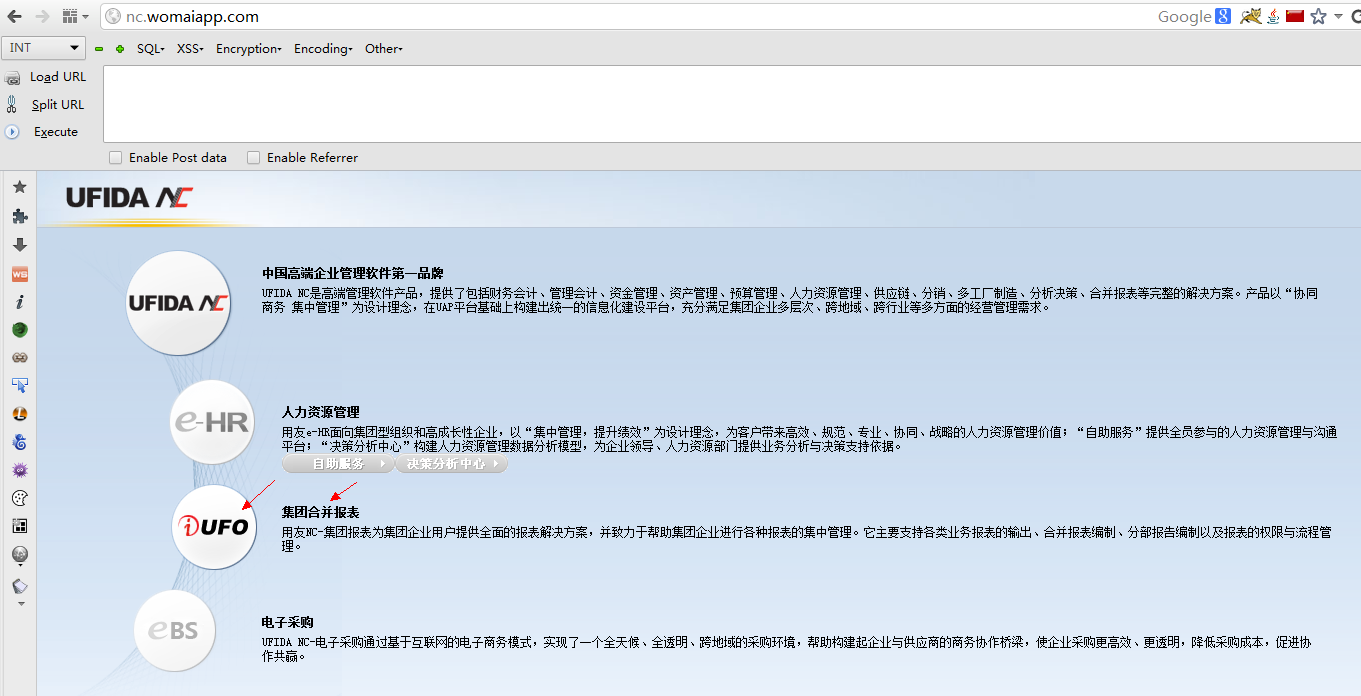Go back with the browser back arrow
The image size is (1361, 696).
tap(15, 16)
